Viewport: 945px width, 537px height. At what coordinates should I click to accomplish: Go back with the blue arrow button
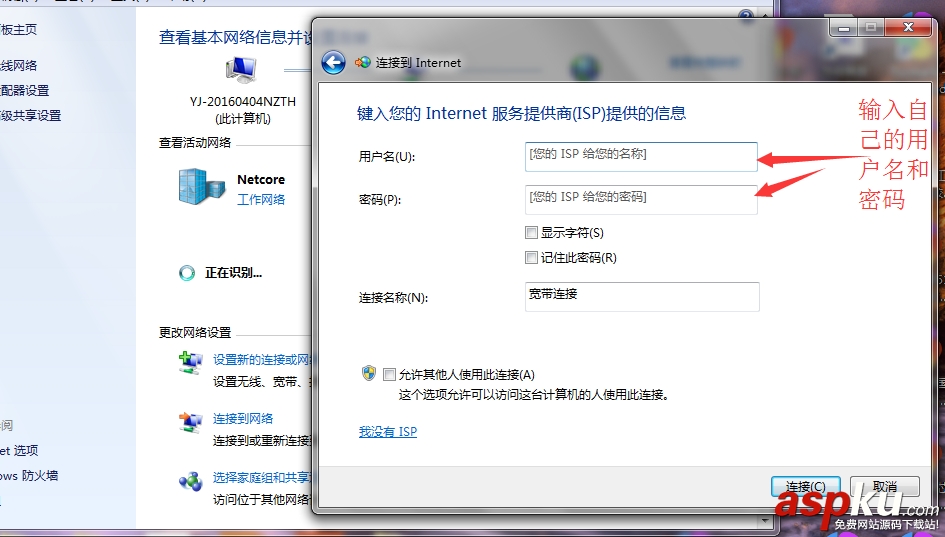coord(333,63)
